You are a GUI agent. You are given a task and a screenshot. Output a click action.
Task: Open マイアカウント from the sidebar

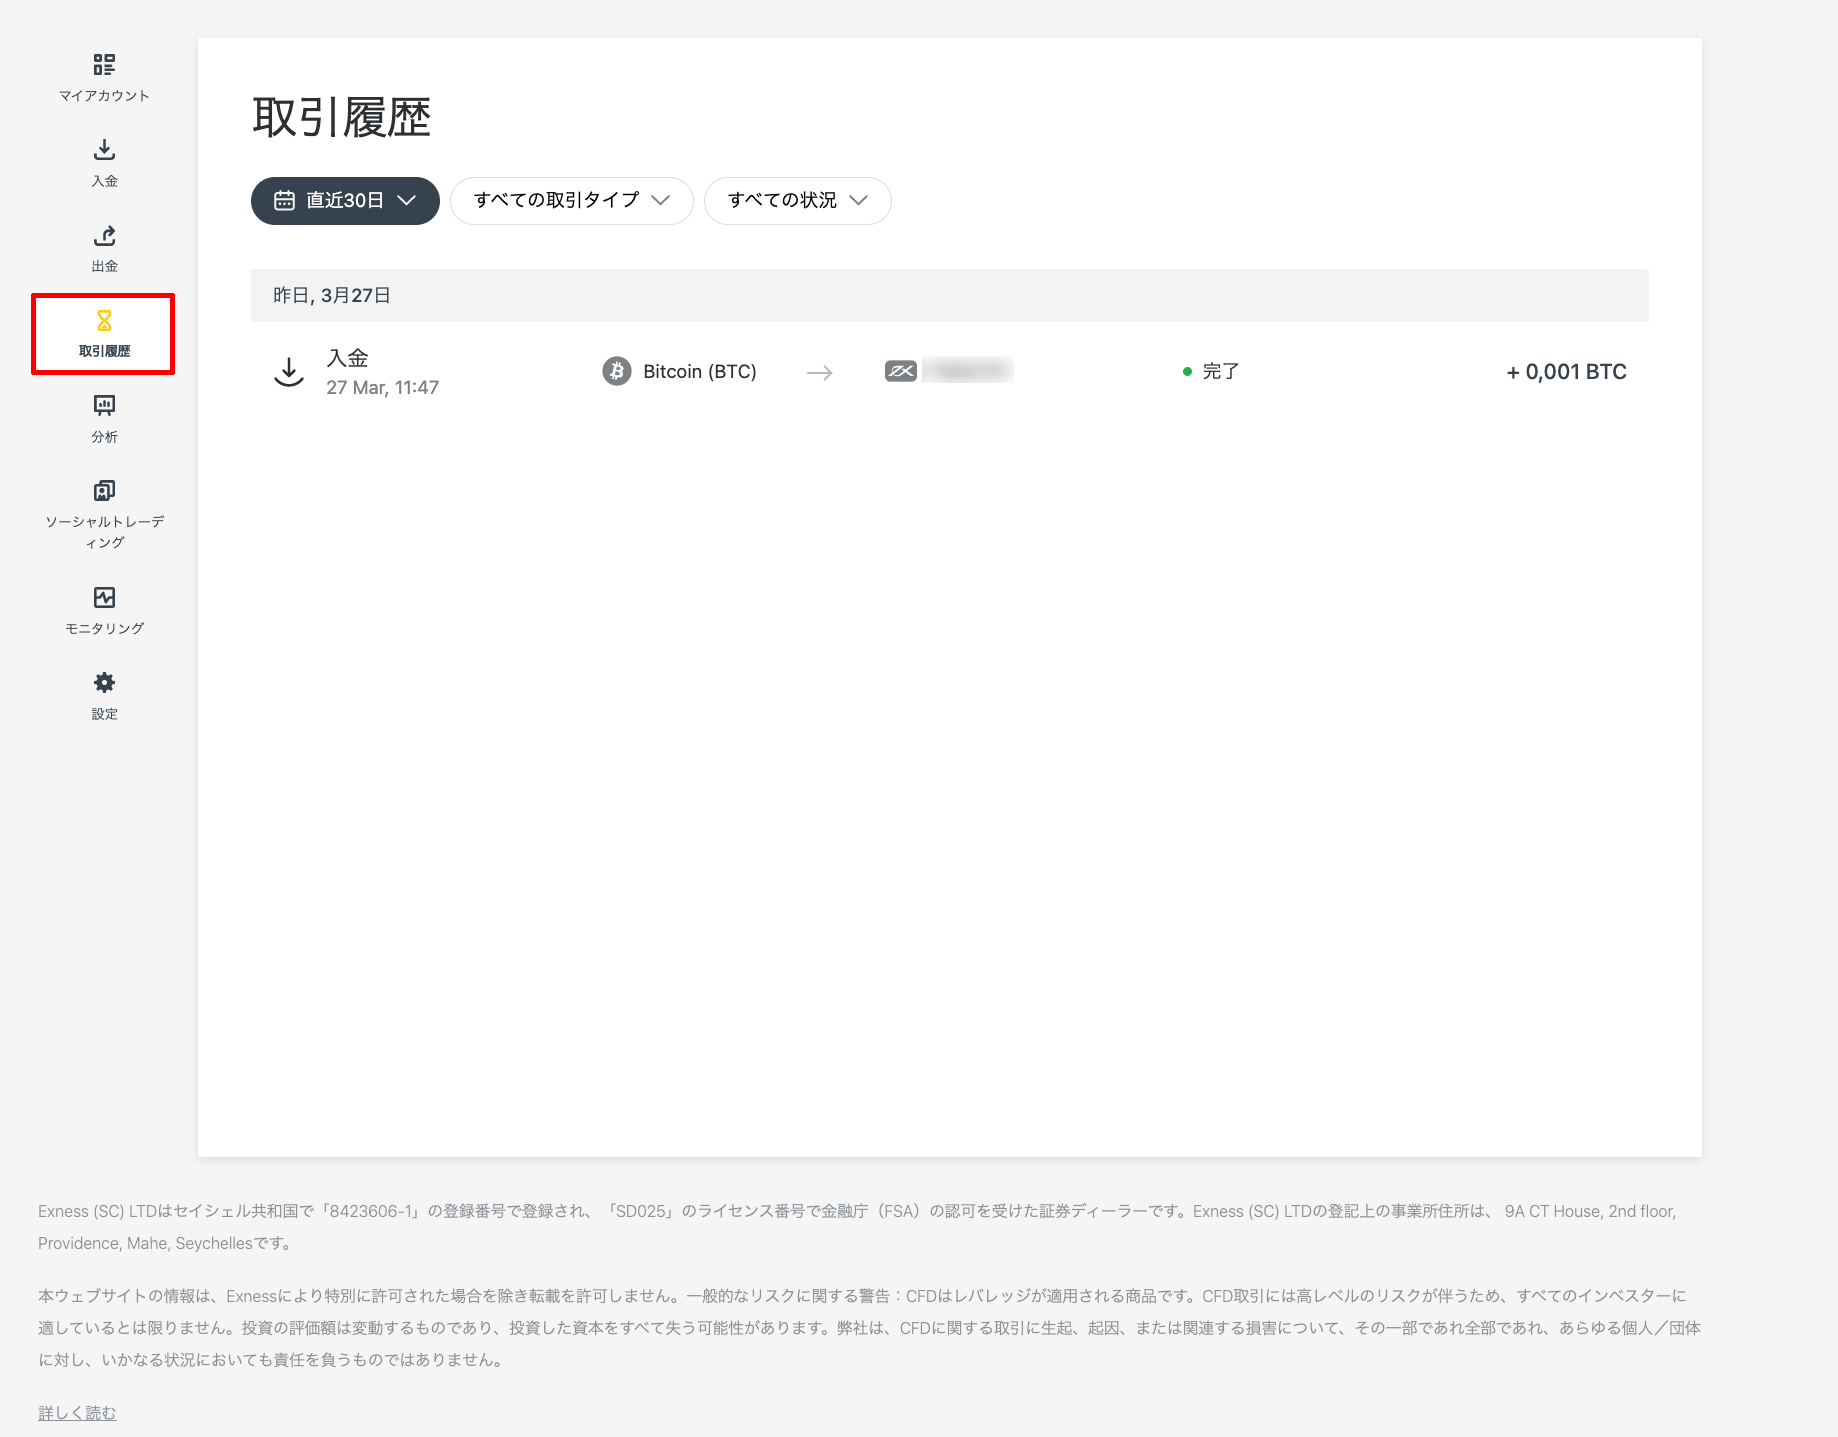coord(103,77)
